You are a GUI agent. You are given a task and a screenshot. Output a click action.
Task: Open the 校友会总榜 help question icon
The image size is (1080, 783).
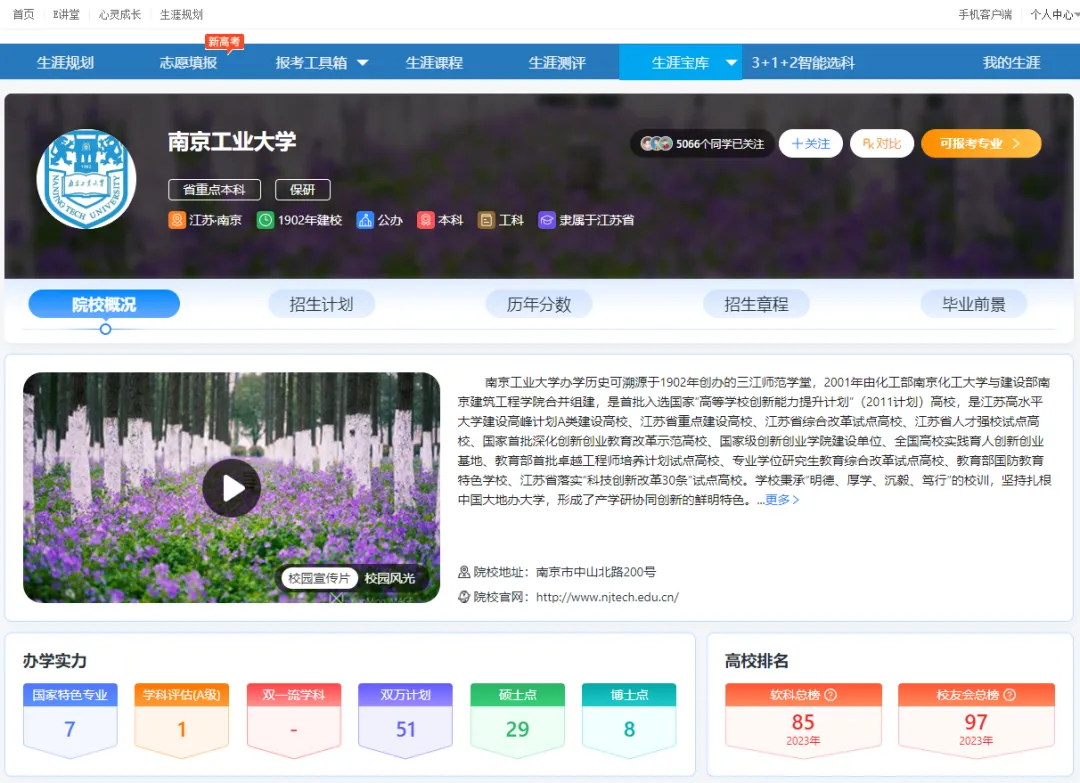tap(1010, 695)
